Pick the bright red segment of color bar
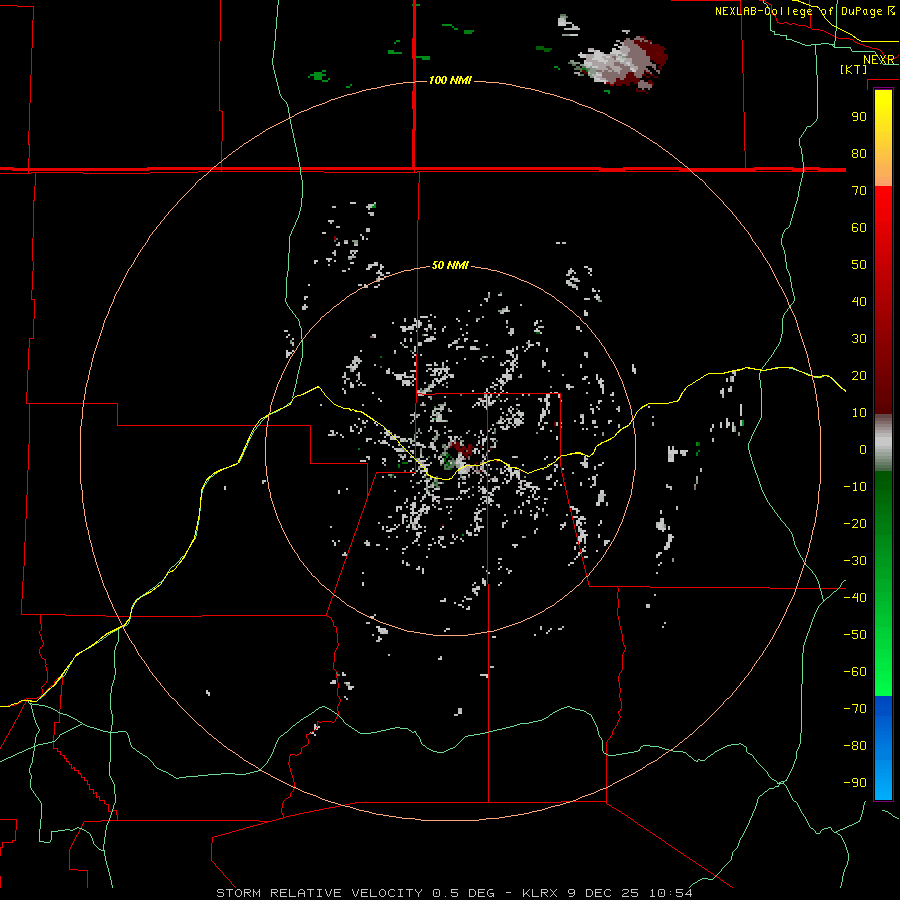Image resolution: width=900 pixels, height=900 pixels. [883, 215]
